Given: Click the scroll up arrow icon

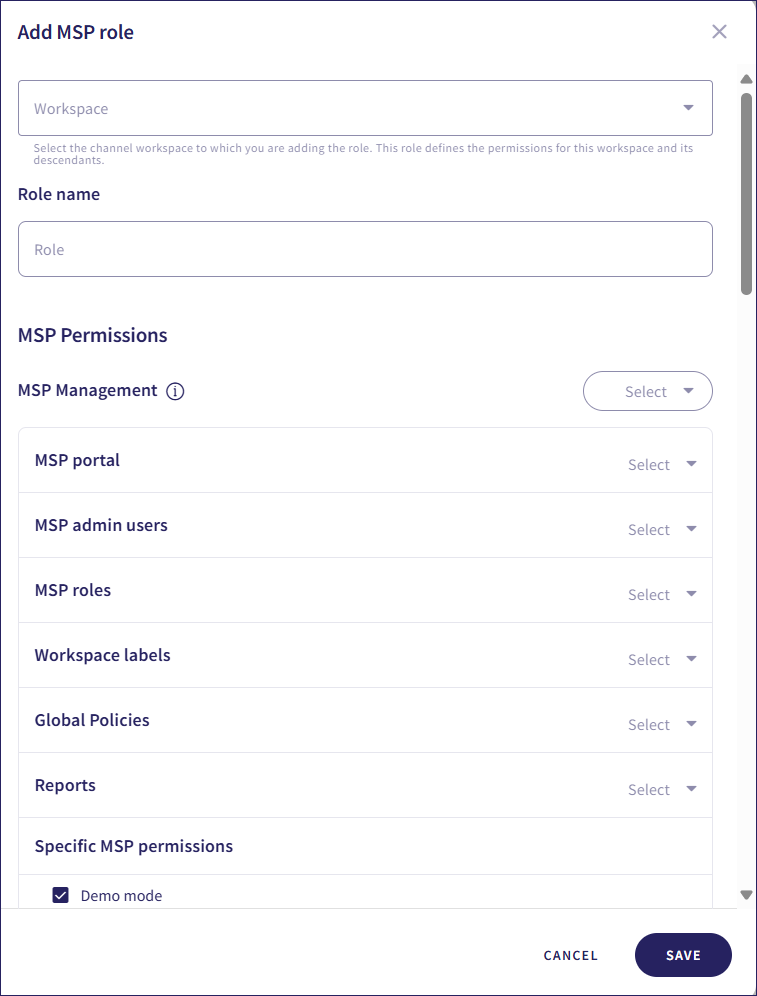Looking at the screenshot, I should click(x=746, y=79).
